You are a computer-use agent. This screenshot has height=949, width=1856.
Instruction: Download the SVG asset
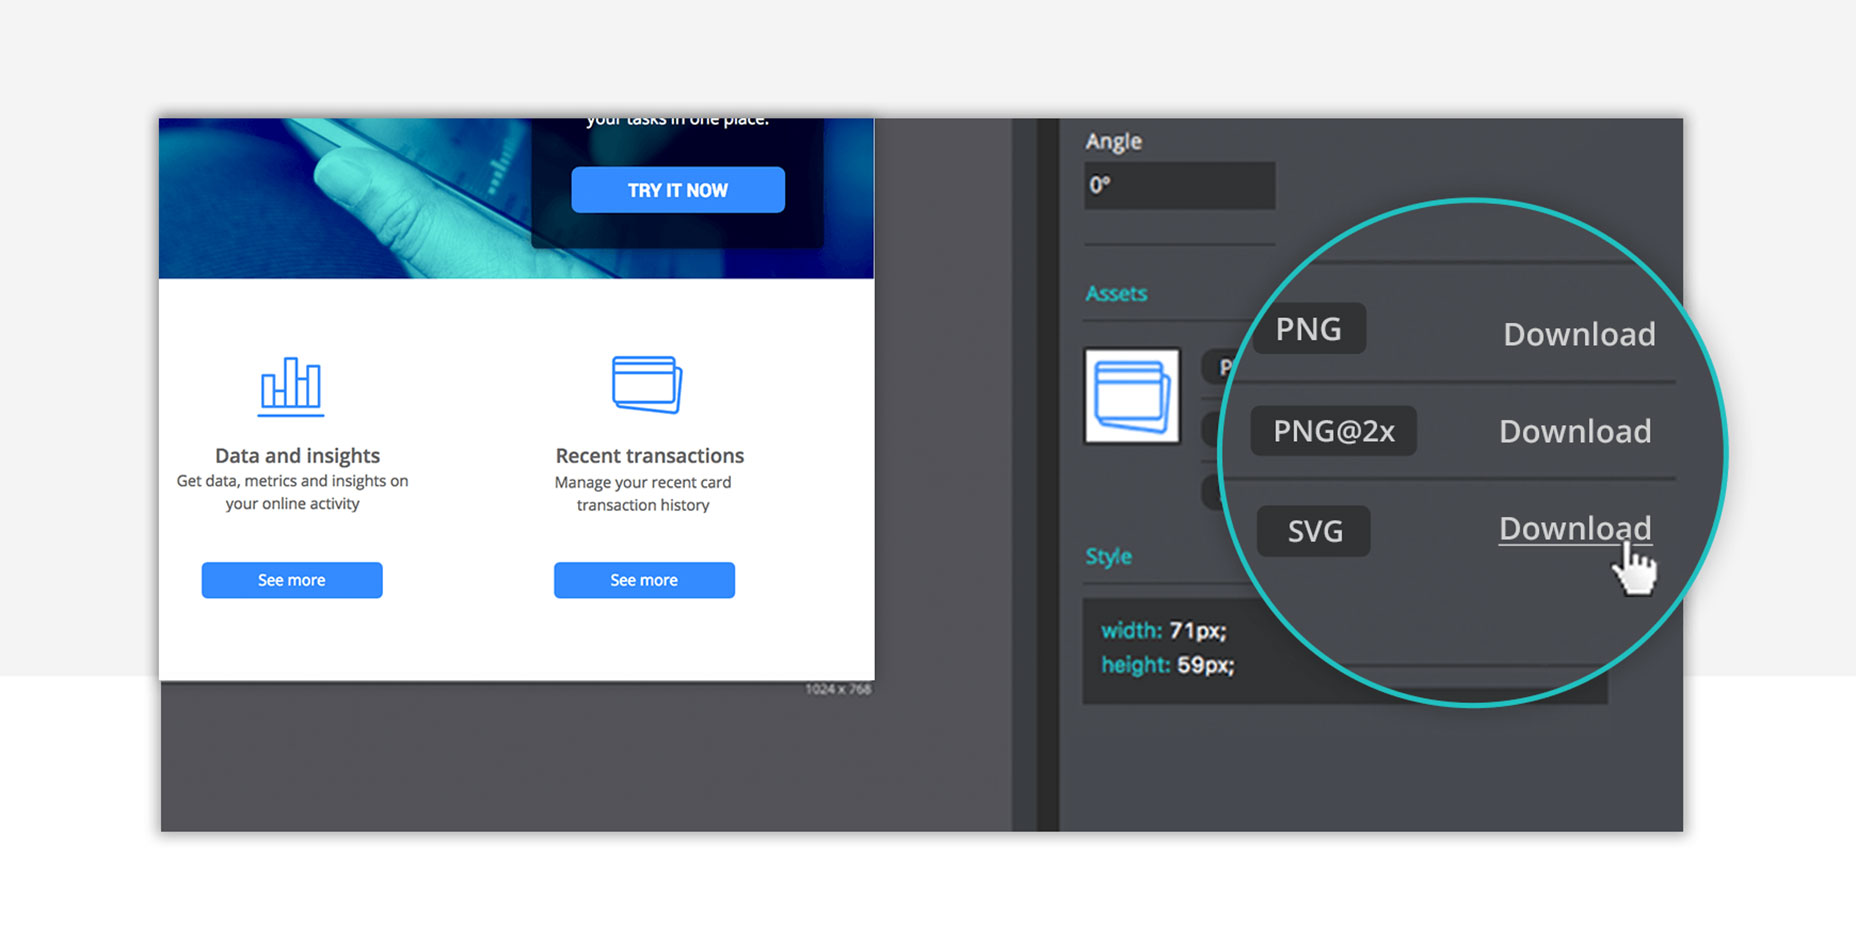tap(1575, 528)
